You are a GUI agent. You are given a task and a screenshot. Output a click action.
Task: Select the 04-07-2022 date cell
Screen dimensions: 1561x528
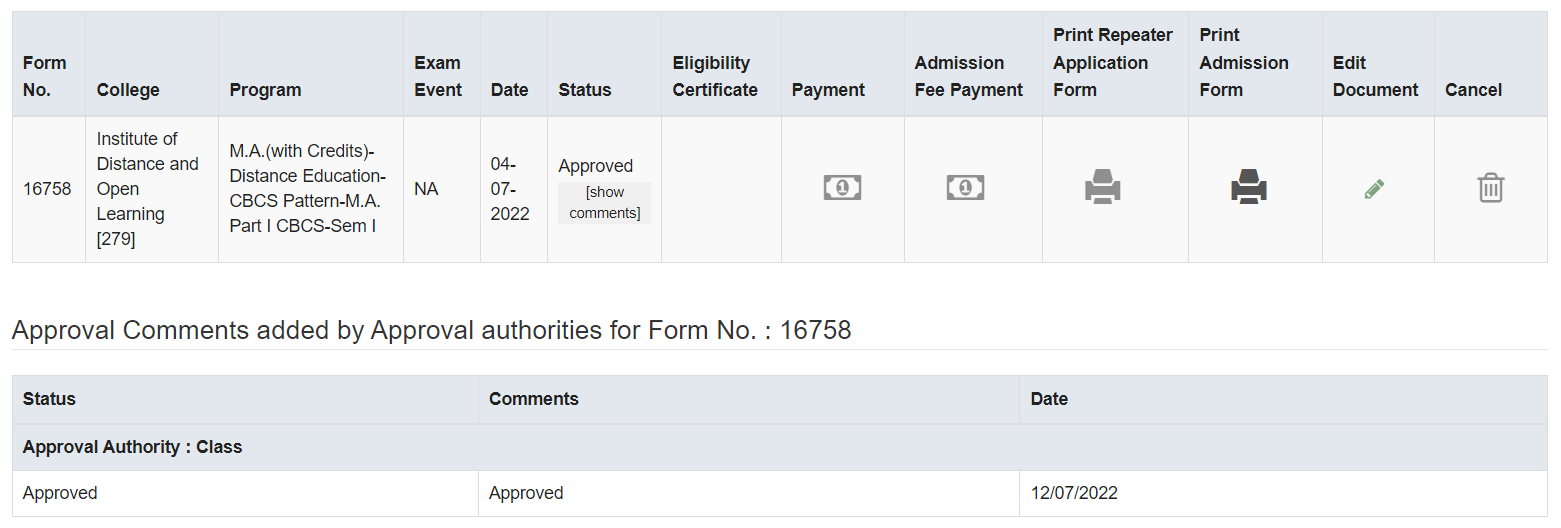[x=510, y=189]
